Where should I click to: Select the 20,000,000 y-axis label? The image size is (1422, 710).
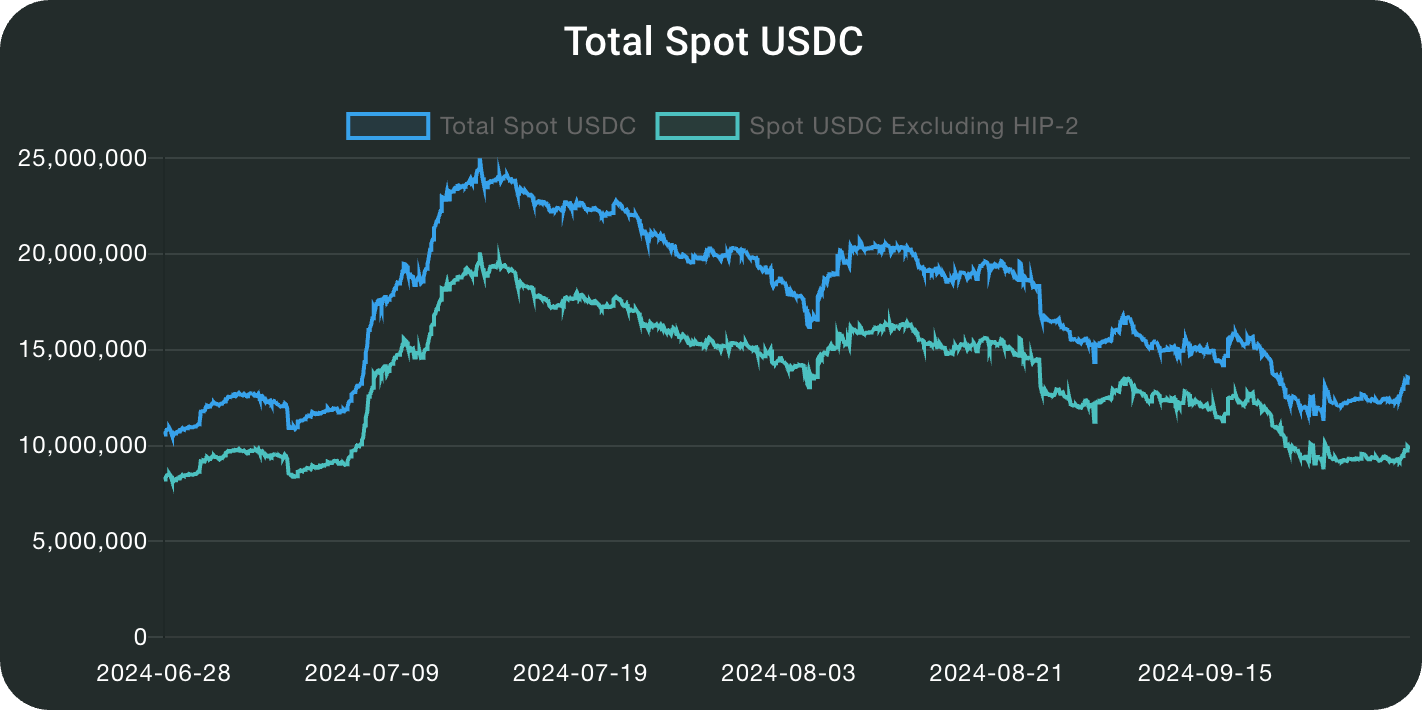pyautogui.click(x=83, y=254)
